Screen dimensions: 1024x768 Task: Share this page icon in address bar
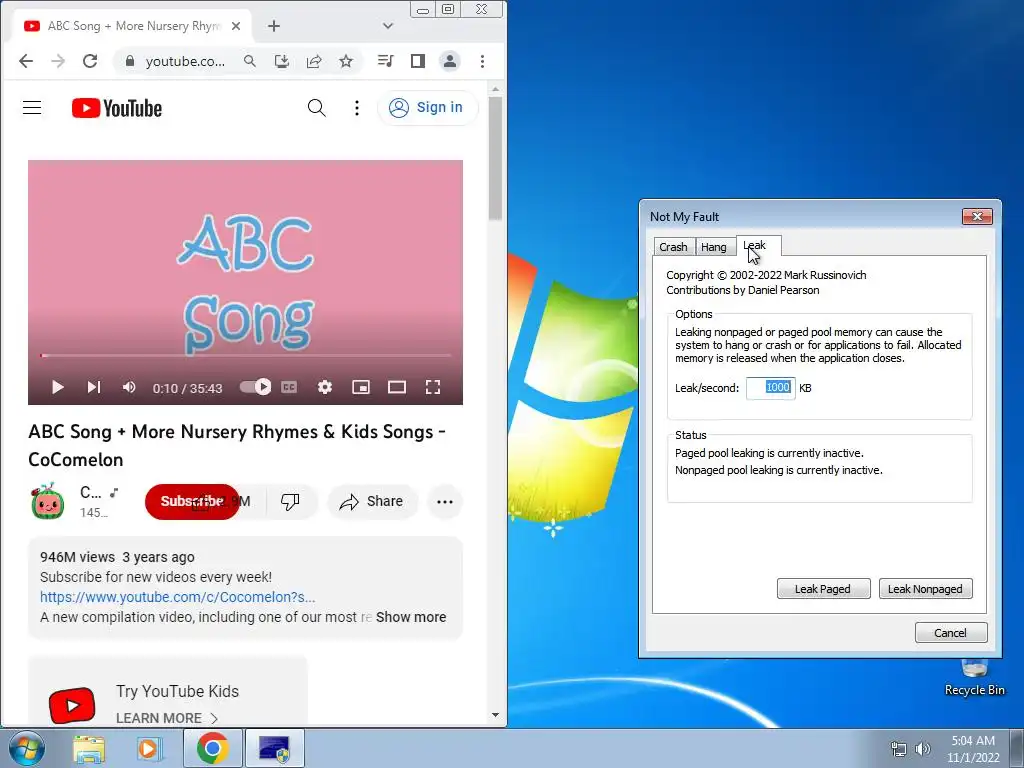pos(314,61)
